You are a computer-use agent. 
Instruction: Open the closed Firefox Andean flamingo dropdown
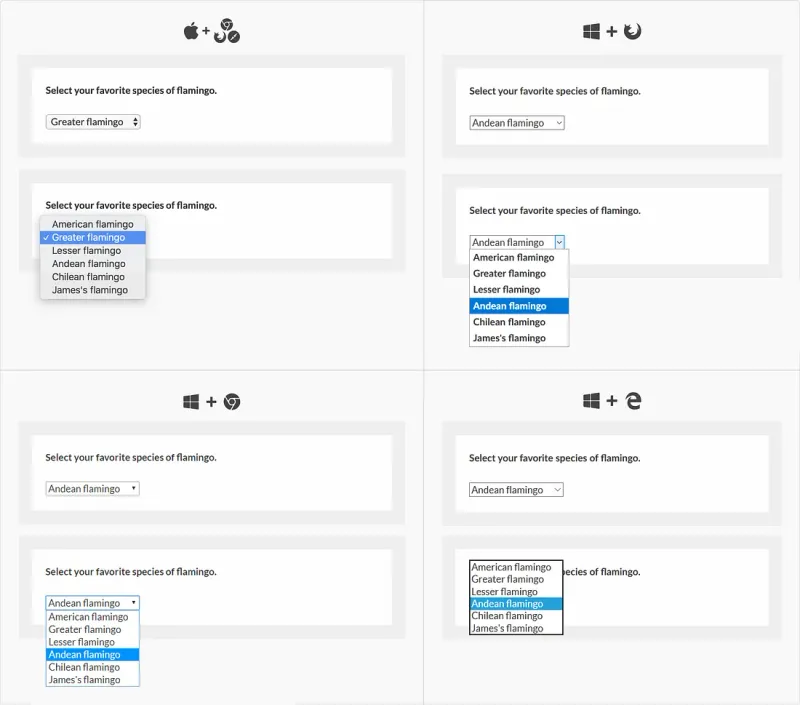point(517,123)
